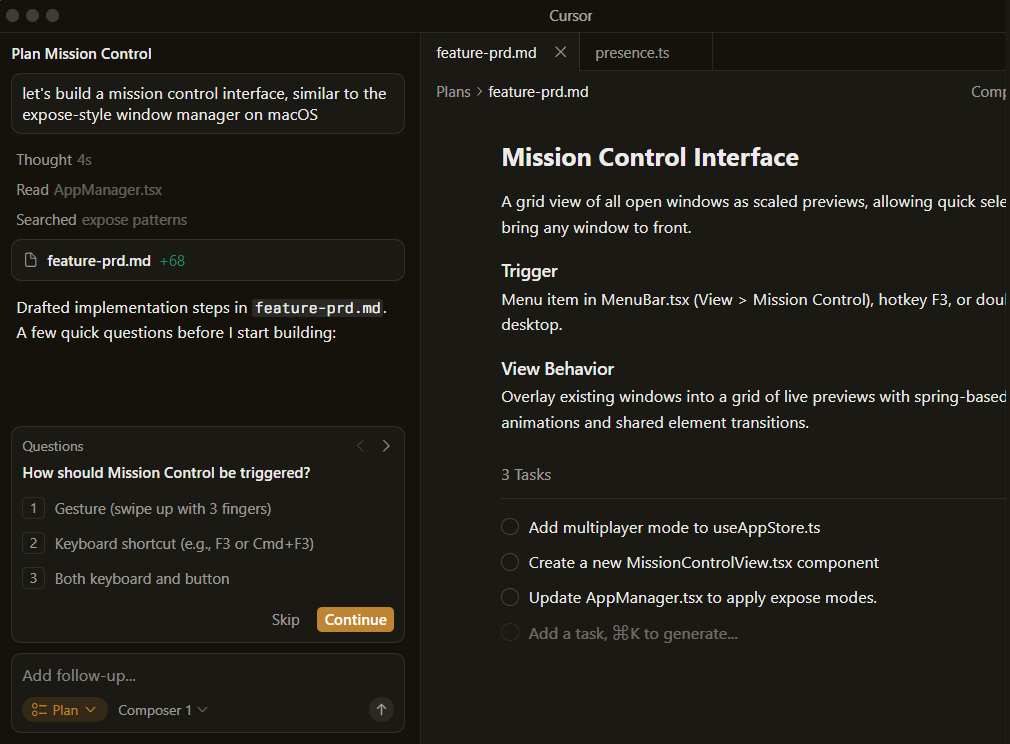Close the feature-prd.md tab
Image resolution: width=1010 pixels, height=744 pixels.
point(560,52)
